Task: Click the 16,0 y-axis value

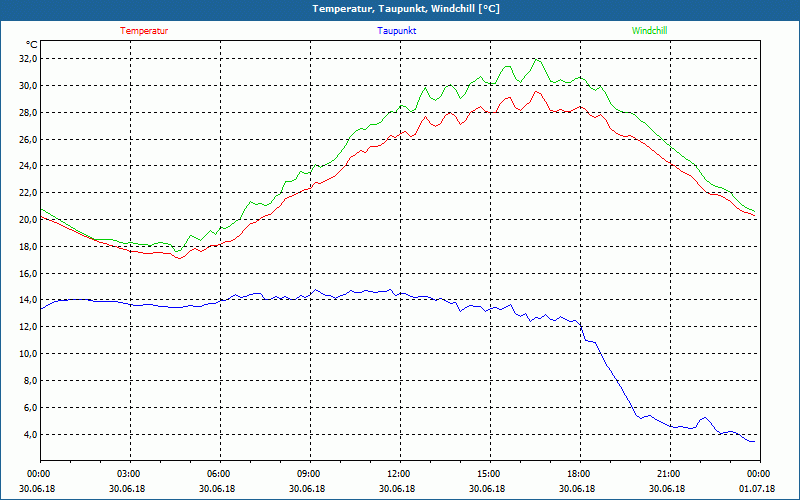Action: tap(28, 273)
